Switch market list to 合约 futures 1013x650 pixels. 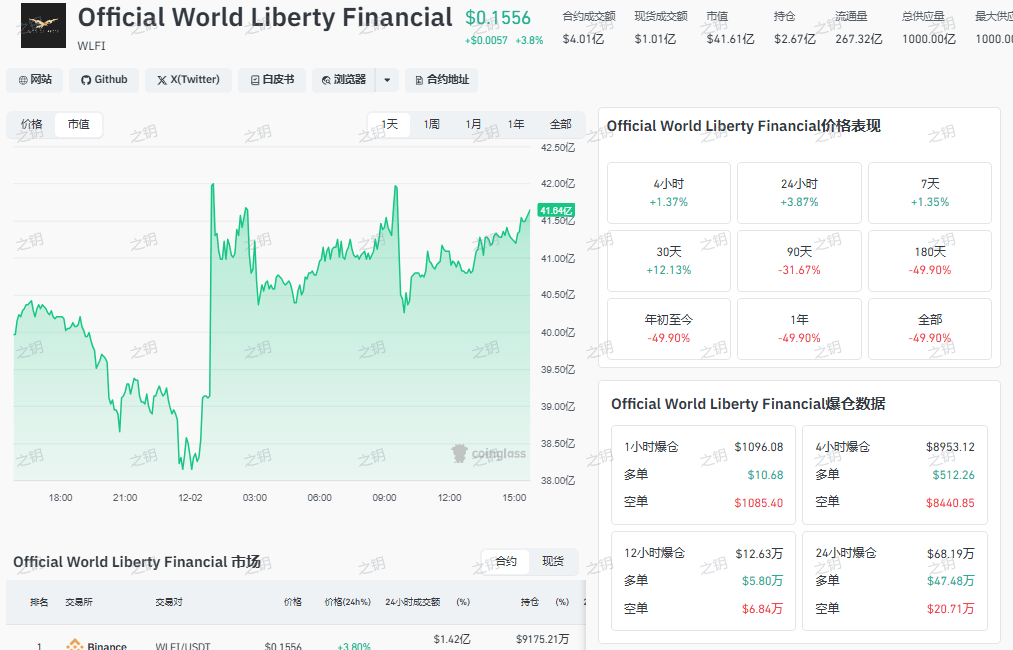pyautogui.click(x=506, y=562)
